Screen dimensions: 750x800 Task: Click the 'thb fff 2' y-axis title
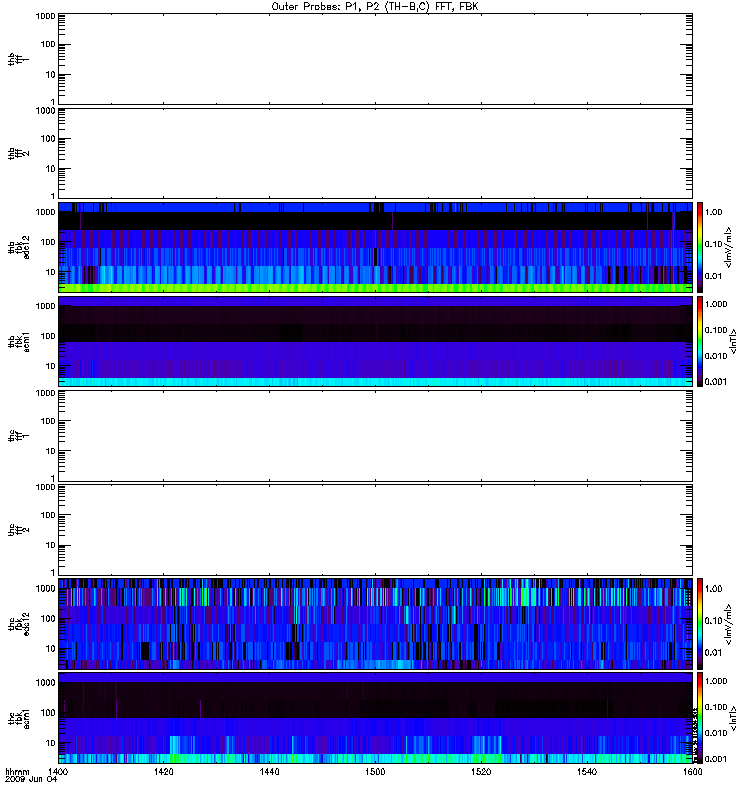point(18,153)
